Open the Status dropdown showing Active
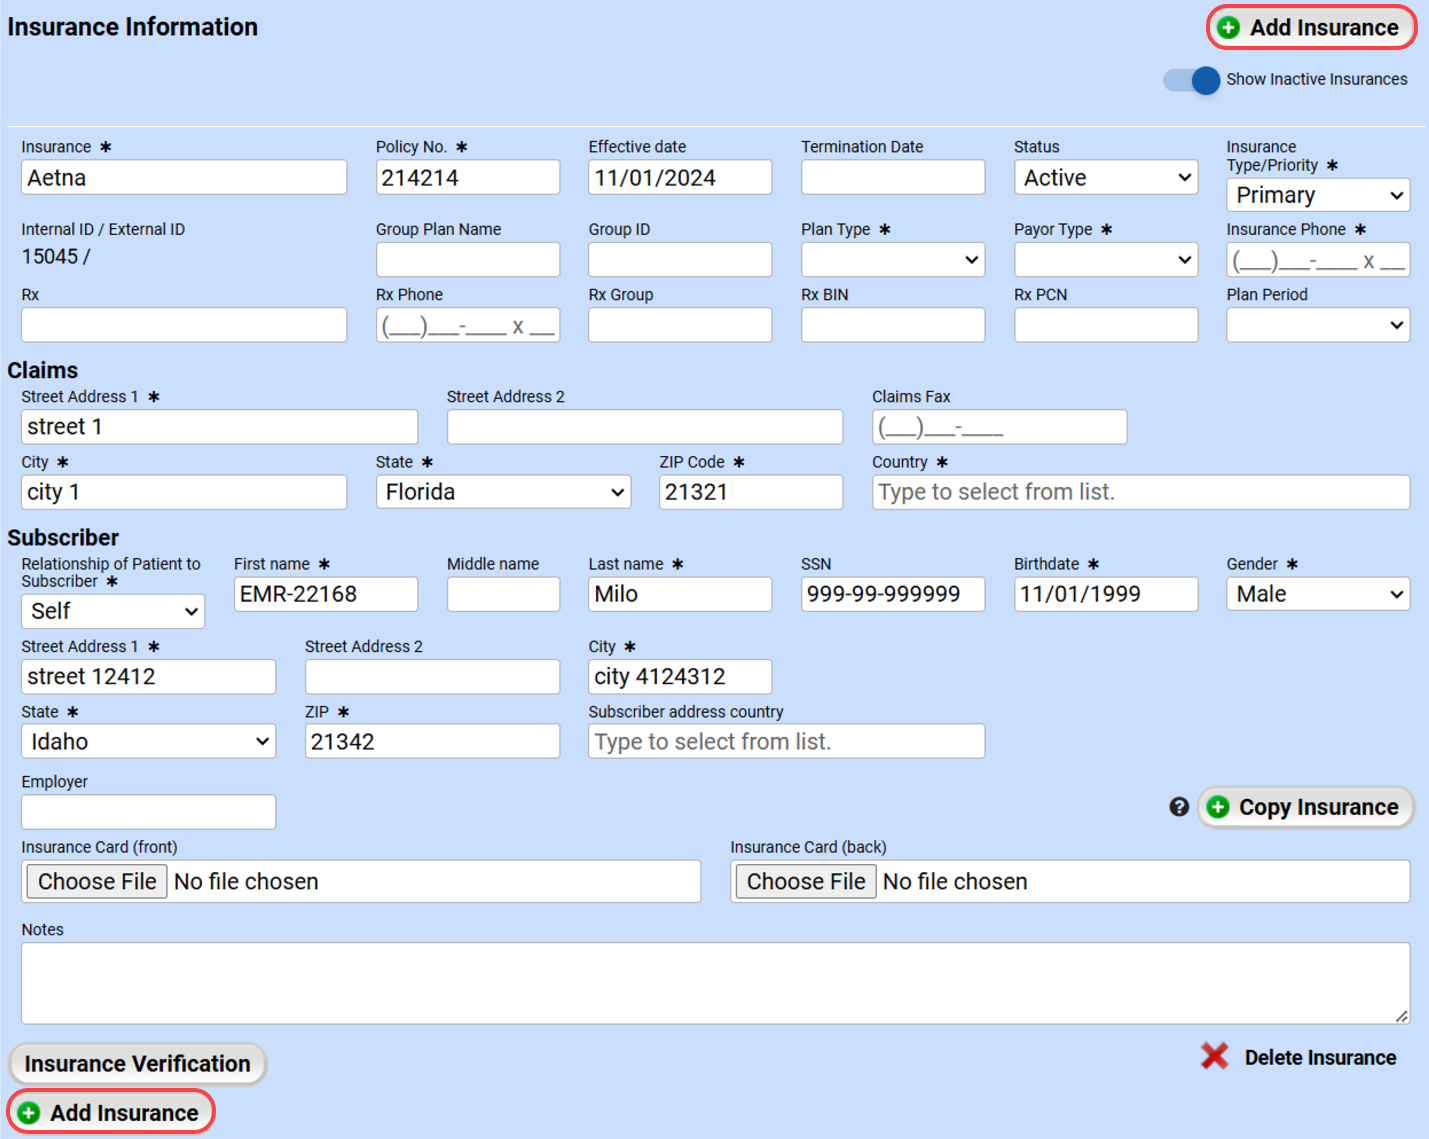Viewport: 1429px width, 1139px height. [x=1105, y=178]
